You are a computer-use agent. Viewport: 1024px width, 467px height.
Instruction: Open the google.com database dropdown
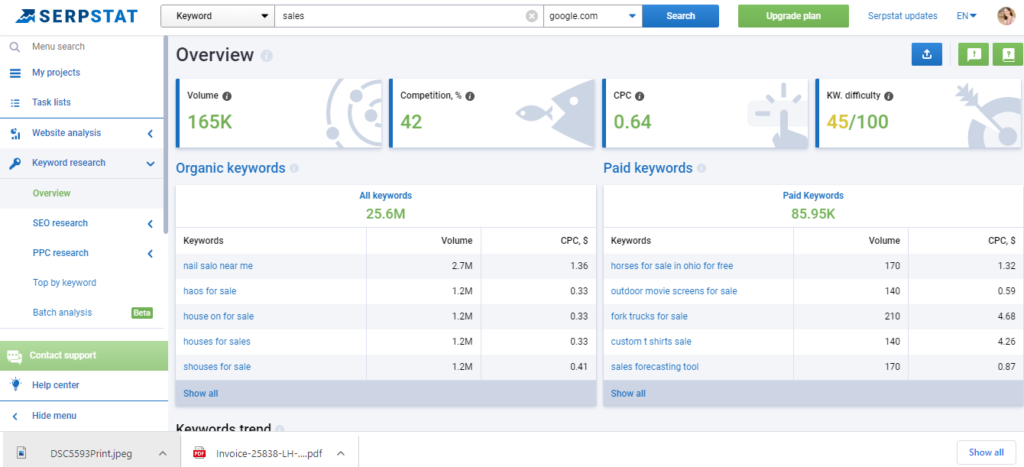[592, 16]
